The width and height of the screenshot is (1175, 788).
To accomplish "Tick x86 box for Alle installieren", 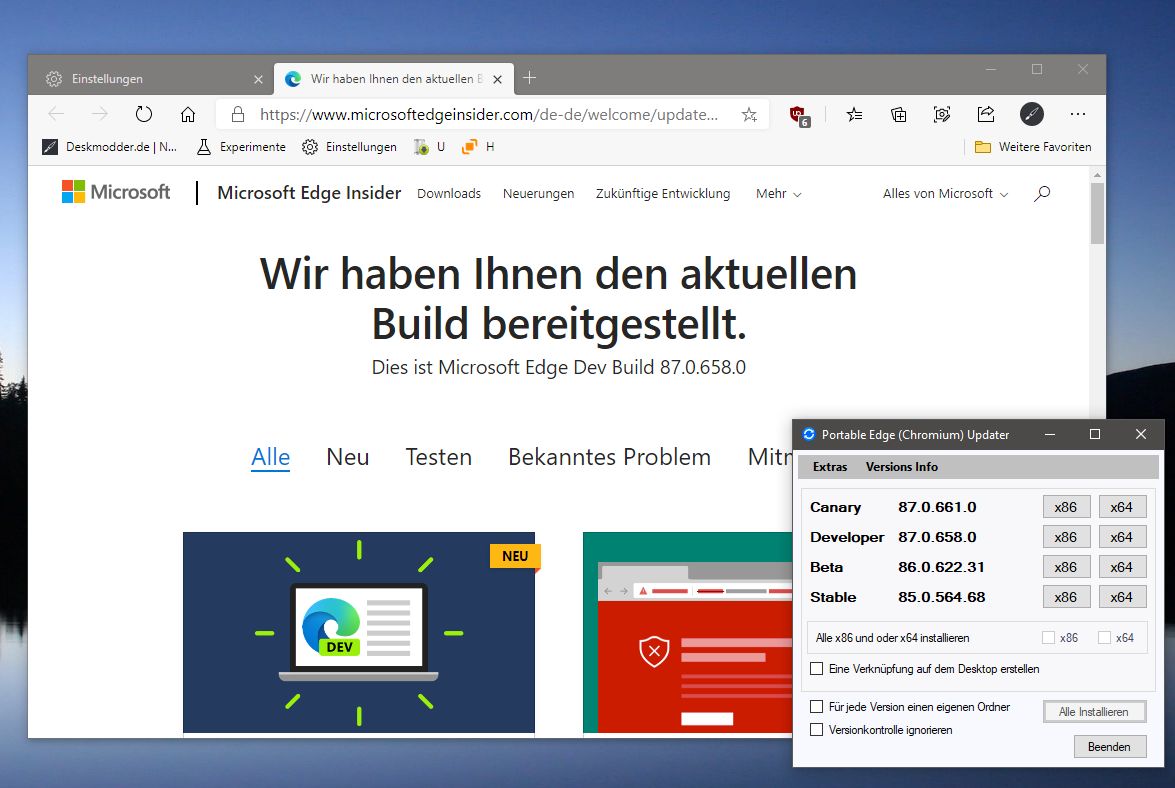I will click(x=1048, y=637).
